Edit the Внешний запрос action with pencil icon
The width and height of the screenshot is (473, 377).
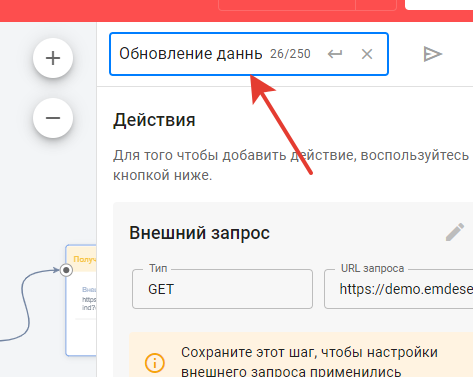(455, 232)
